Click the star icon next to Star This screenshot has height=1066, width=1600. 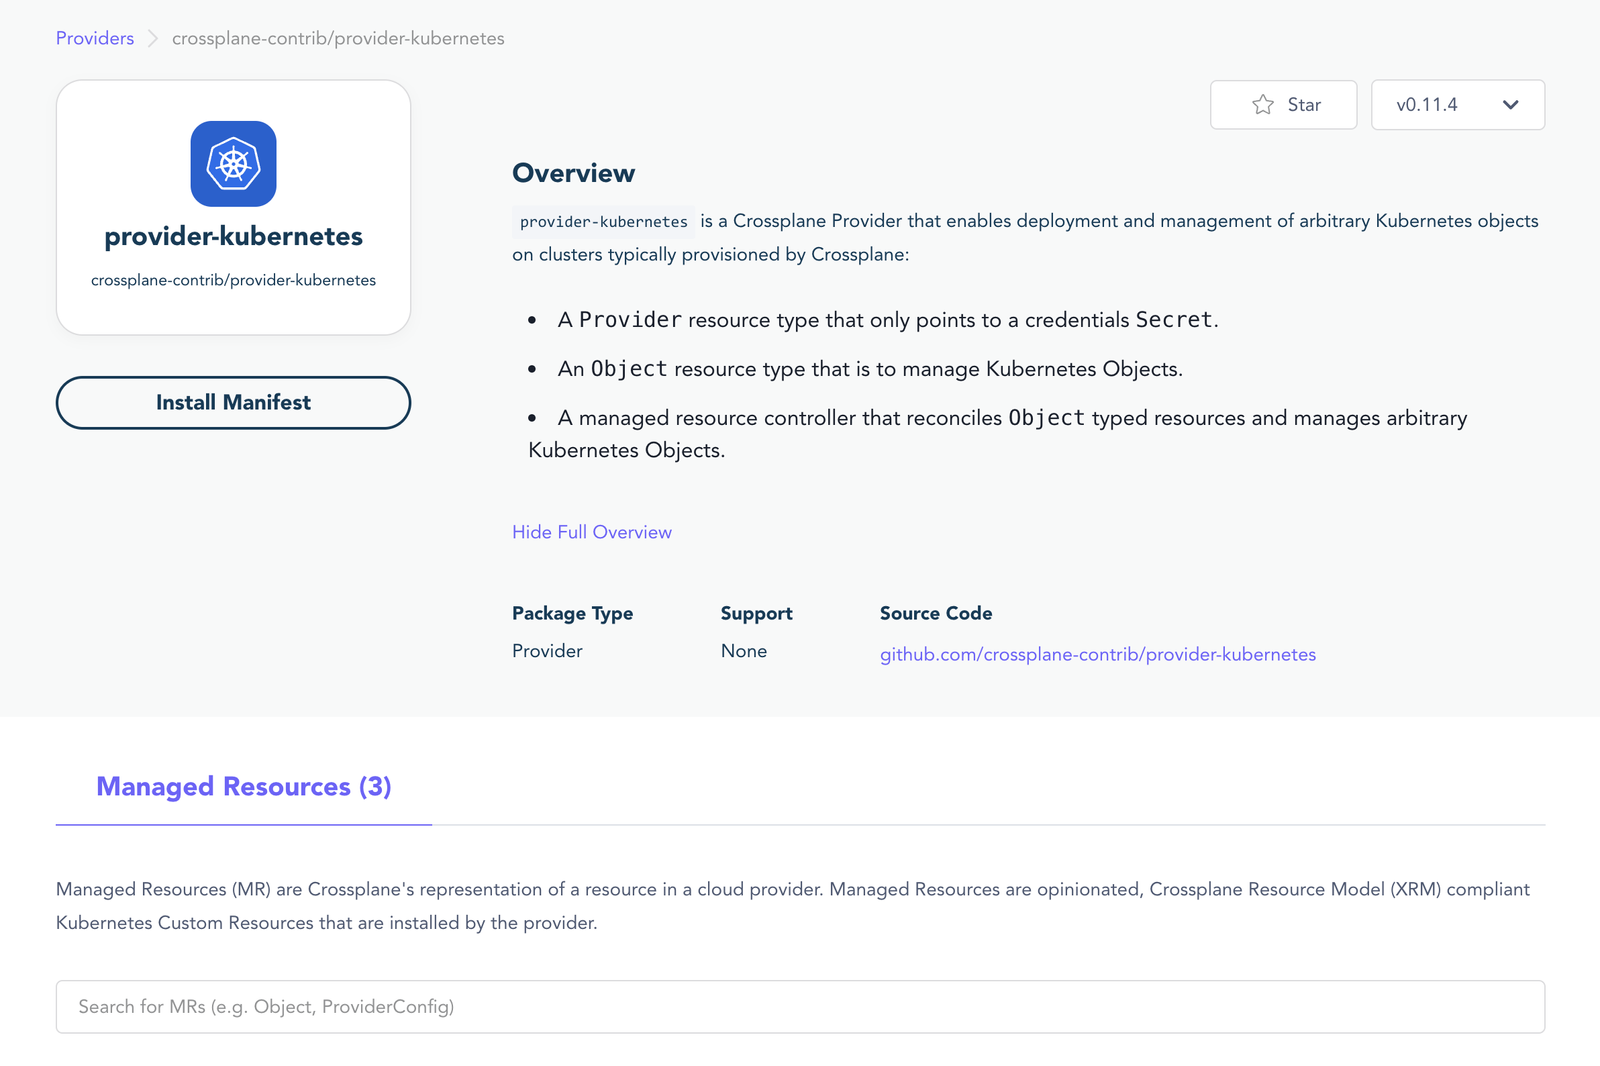[x=1260, y=104]
